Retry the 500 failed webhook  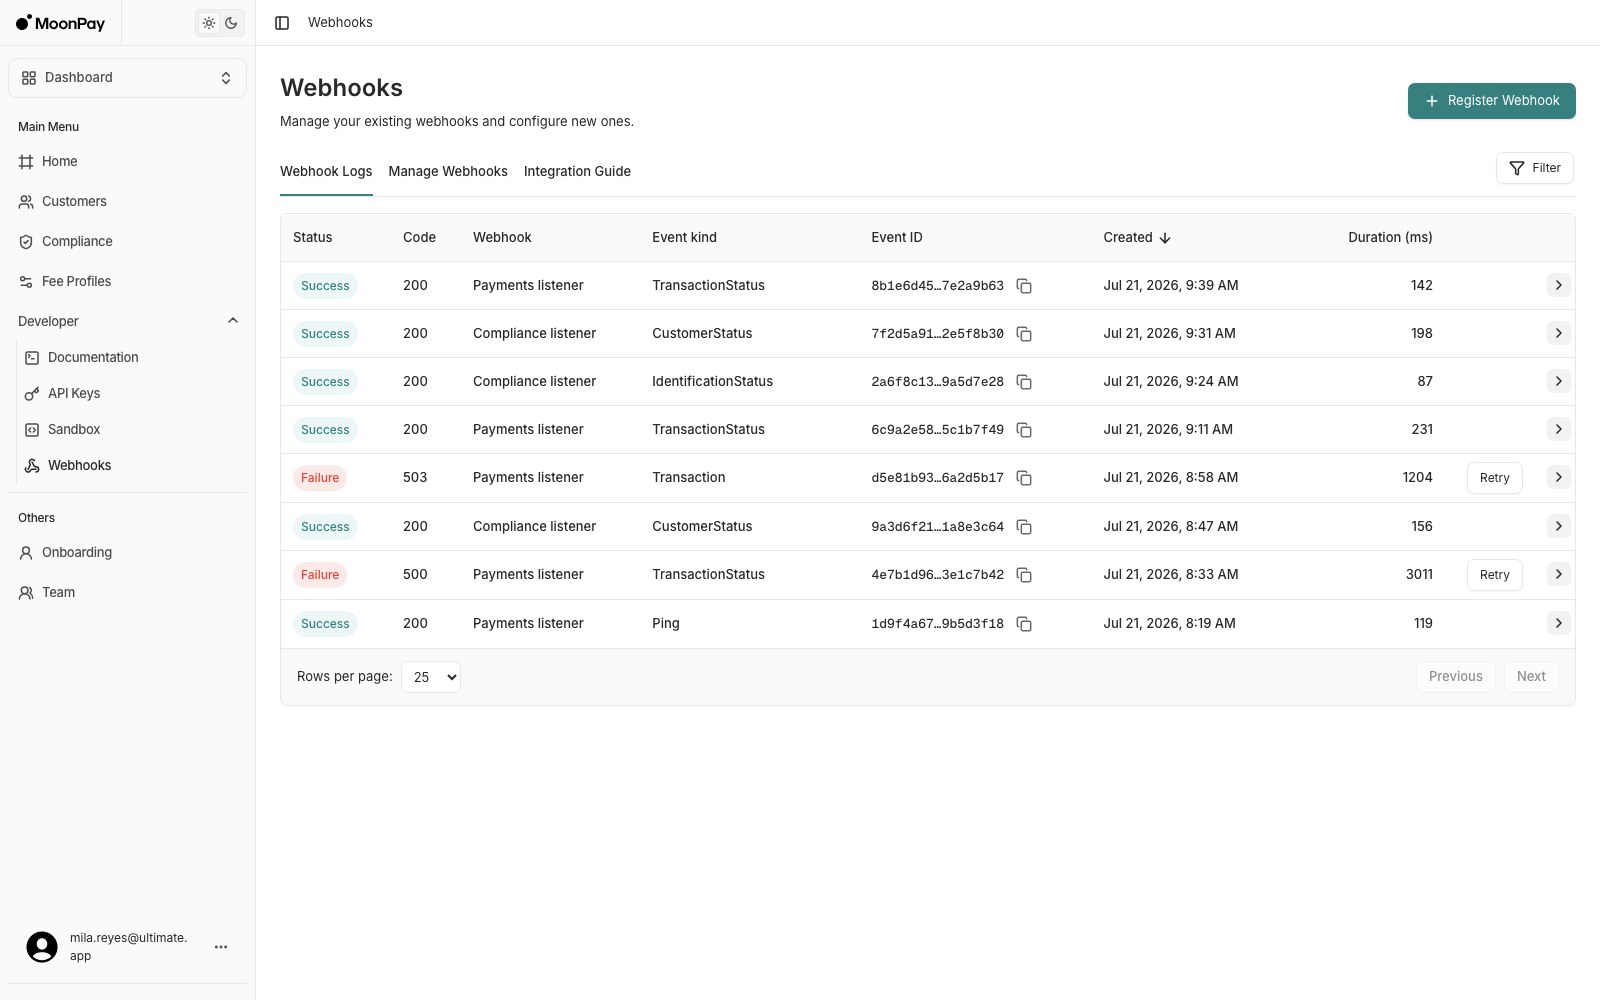[1494, 575]
